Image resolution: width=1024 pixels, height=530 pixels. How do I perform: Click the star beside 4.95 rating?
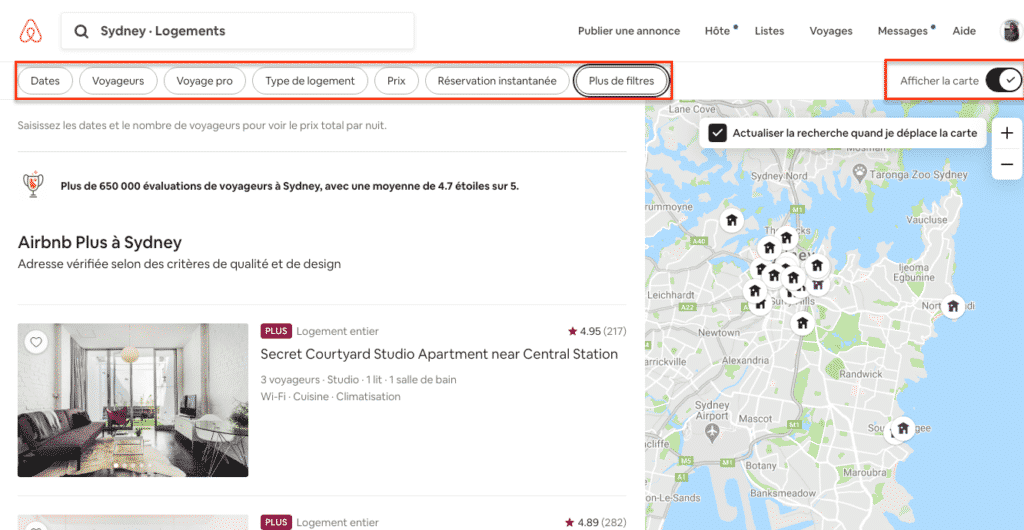573,332
